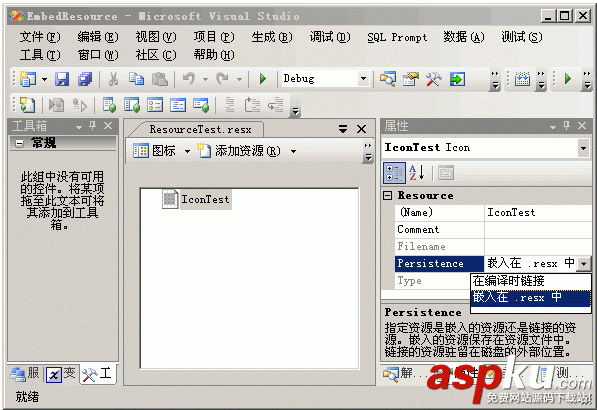The width and height of the screenshot is (597, 410).
Task: Collapse the Resource category
Action: coord(388,196)
